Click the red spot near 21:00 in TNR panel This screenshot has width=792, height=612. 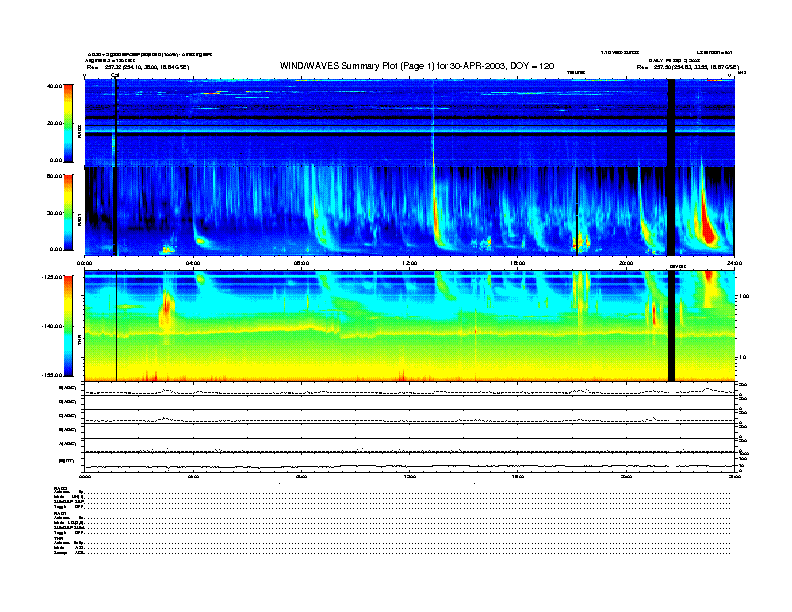coord(654,314)
